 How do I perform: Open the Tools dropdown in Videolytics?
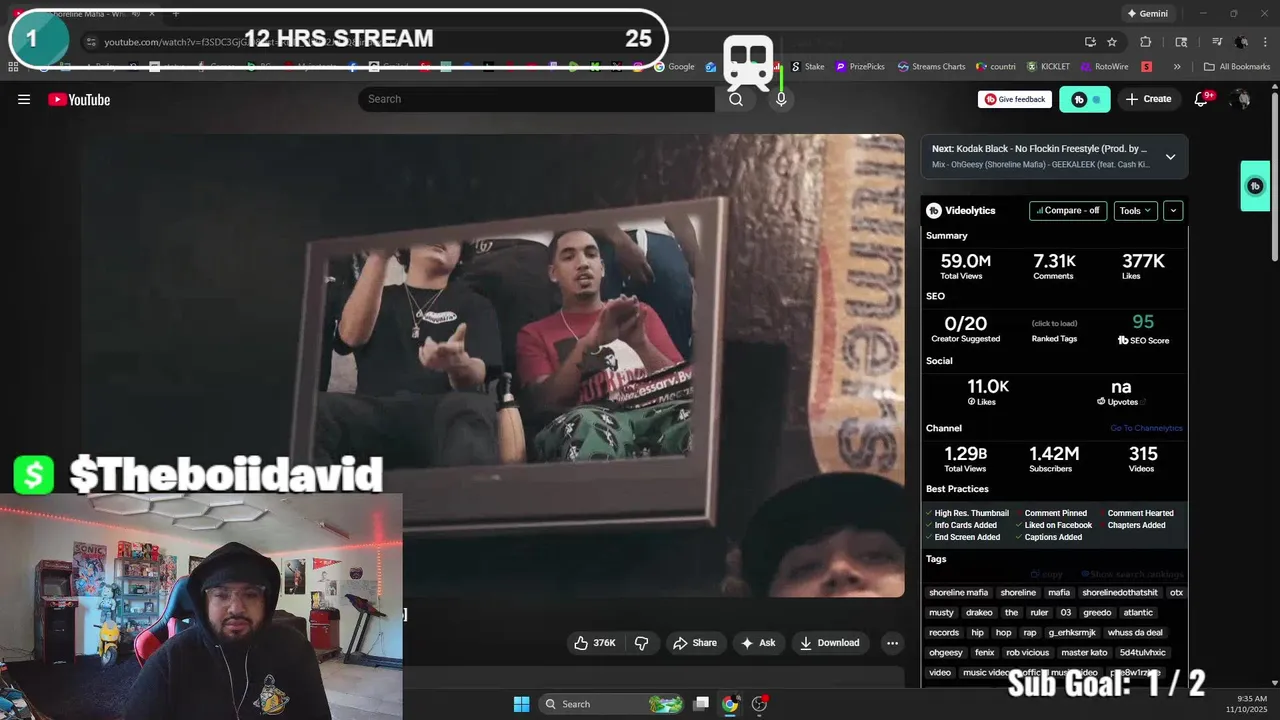tap(1136, 210)
